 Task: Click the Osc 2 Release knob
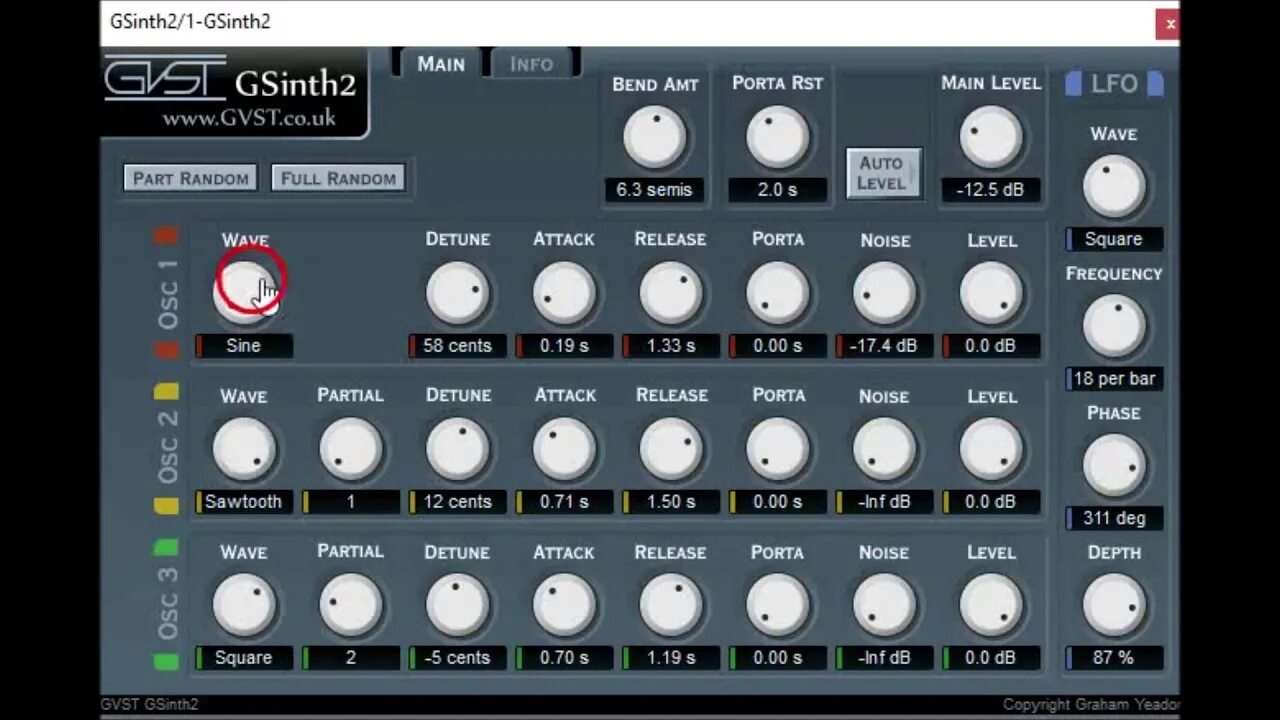[x=671, y=449]
